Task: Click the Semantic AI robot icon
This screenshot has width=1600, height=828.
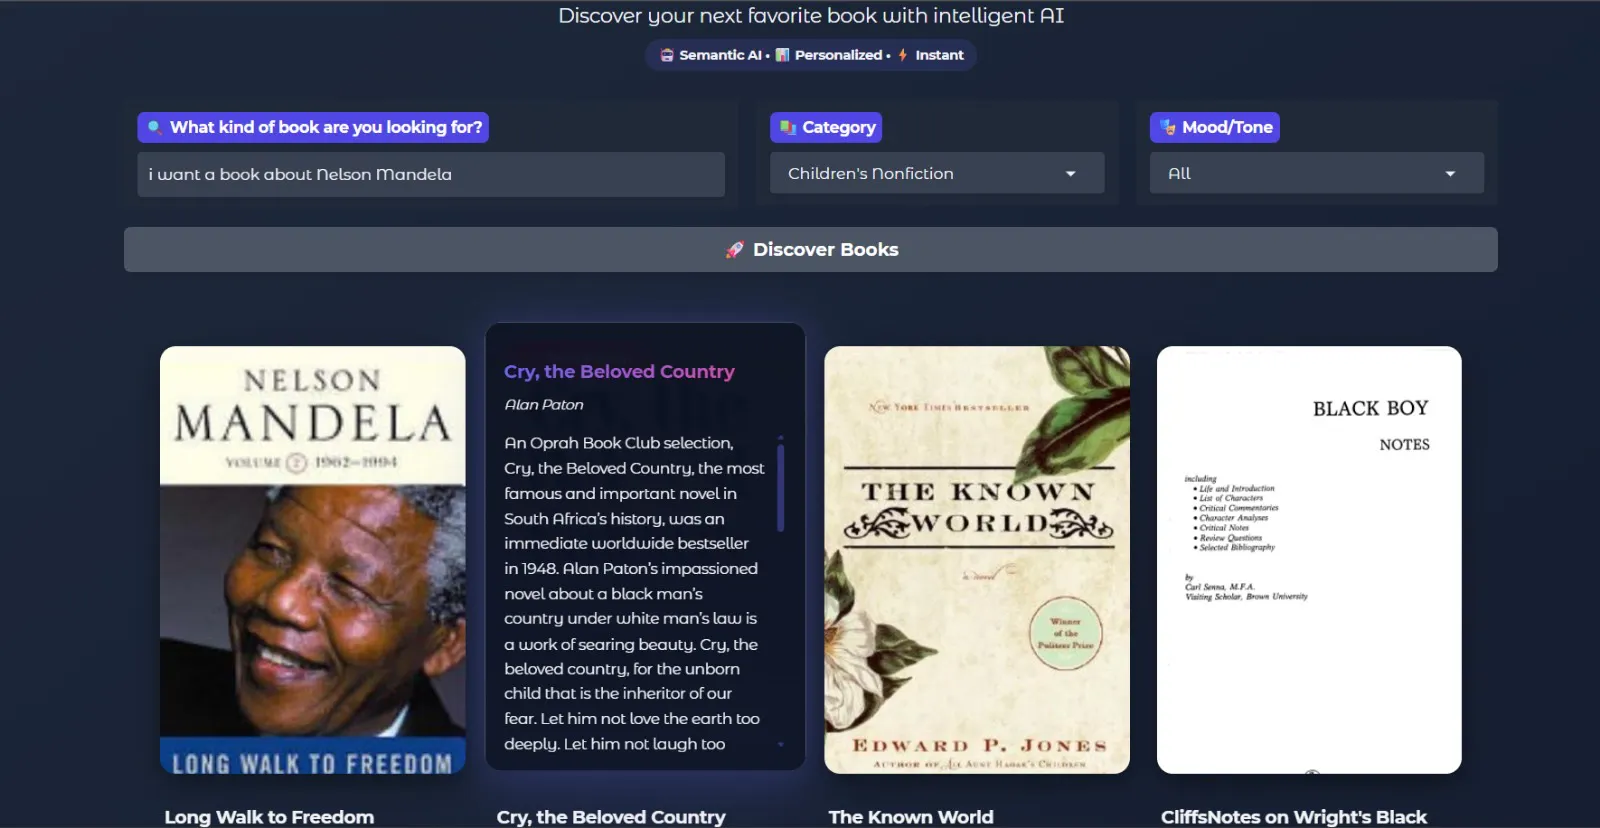Action: [667, 55]
